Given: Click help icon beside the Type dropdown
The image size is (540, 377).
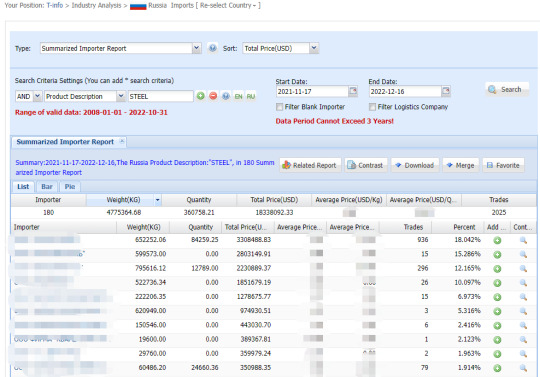Looking at the screenshot, I should [213, 48].
